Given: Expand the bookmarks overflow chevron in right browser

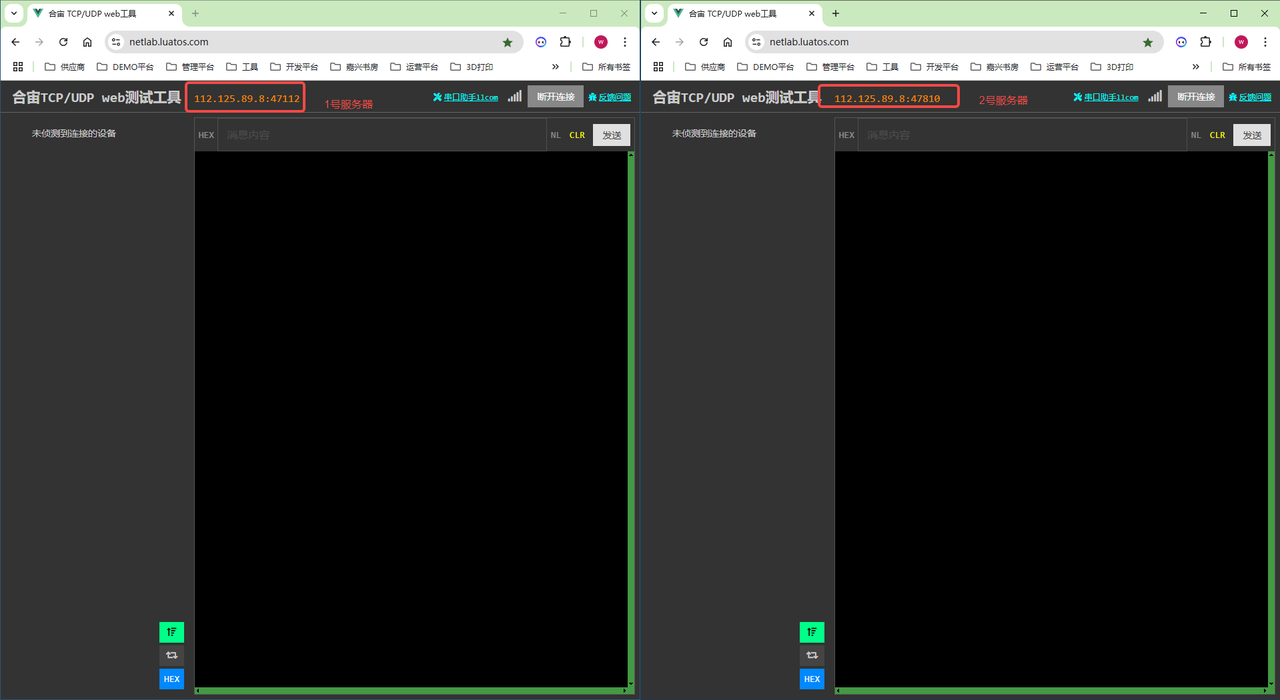Looking at the screenshot, I should coord(1195,66).
